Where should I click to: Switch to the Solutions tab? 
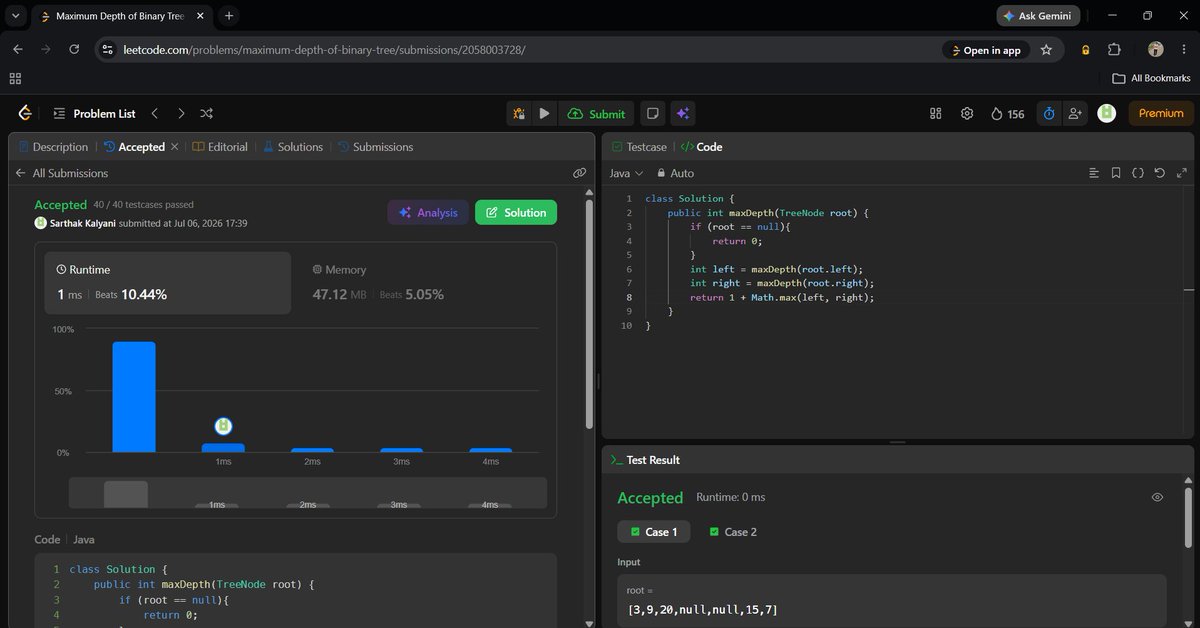[293, 147]
